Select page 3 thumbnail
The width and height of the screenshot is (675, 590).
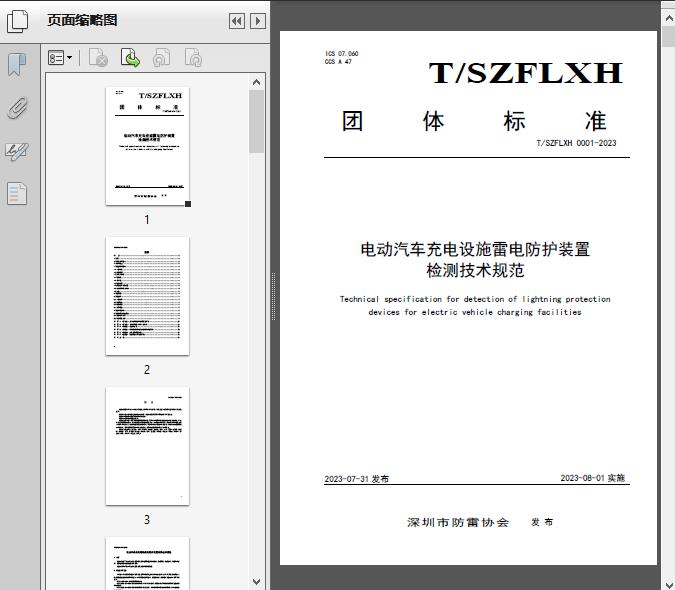(x=147, y=446)
